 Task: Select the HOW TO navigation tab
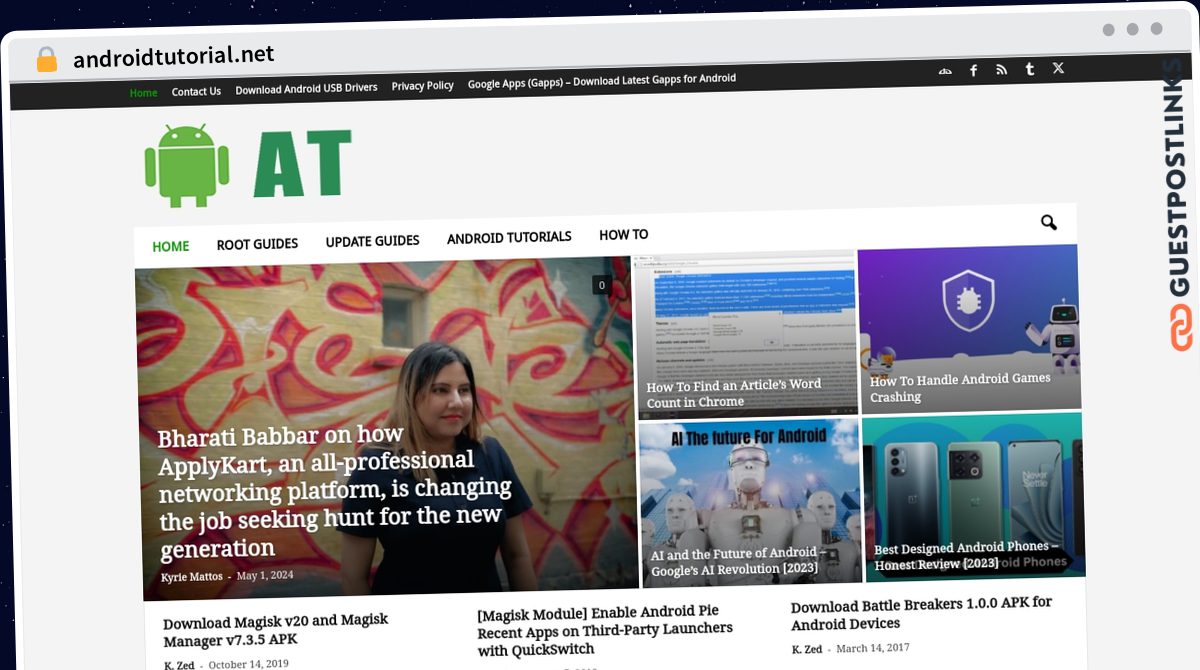tap(623, 235)
